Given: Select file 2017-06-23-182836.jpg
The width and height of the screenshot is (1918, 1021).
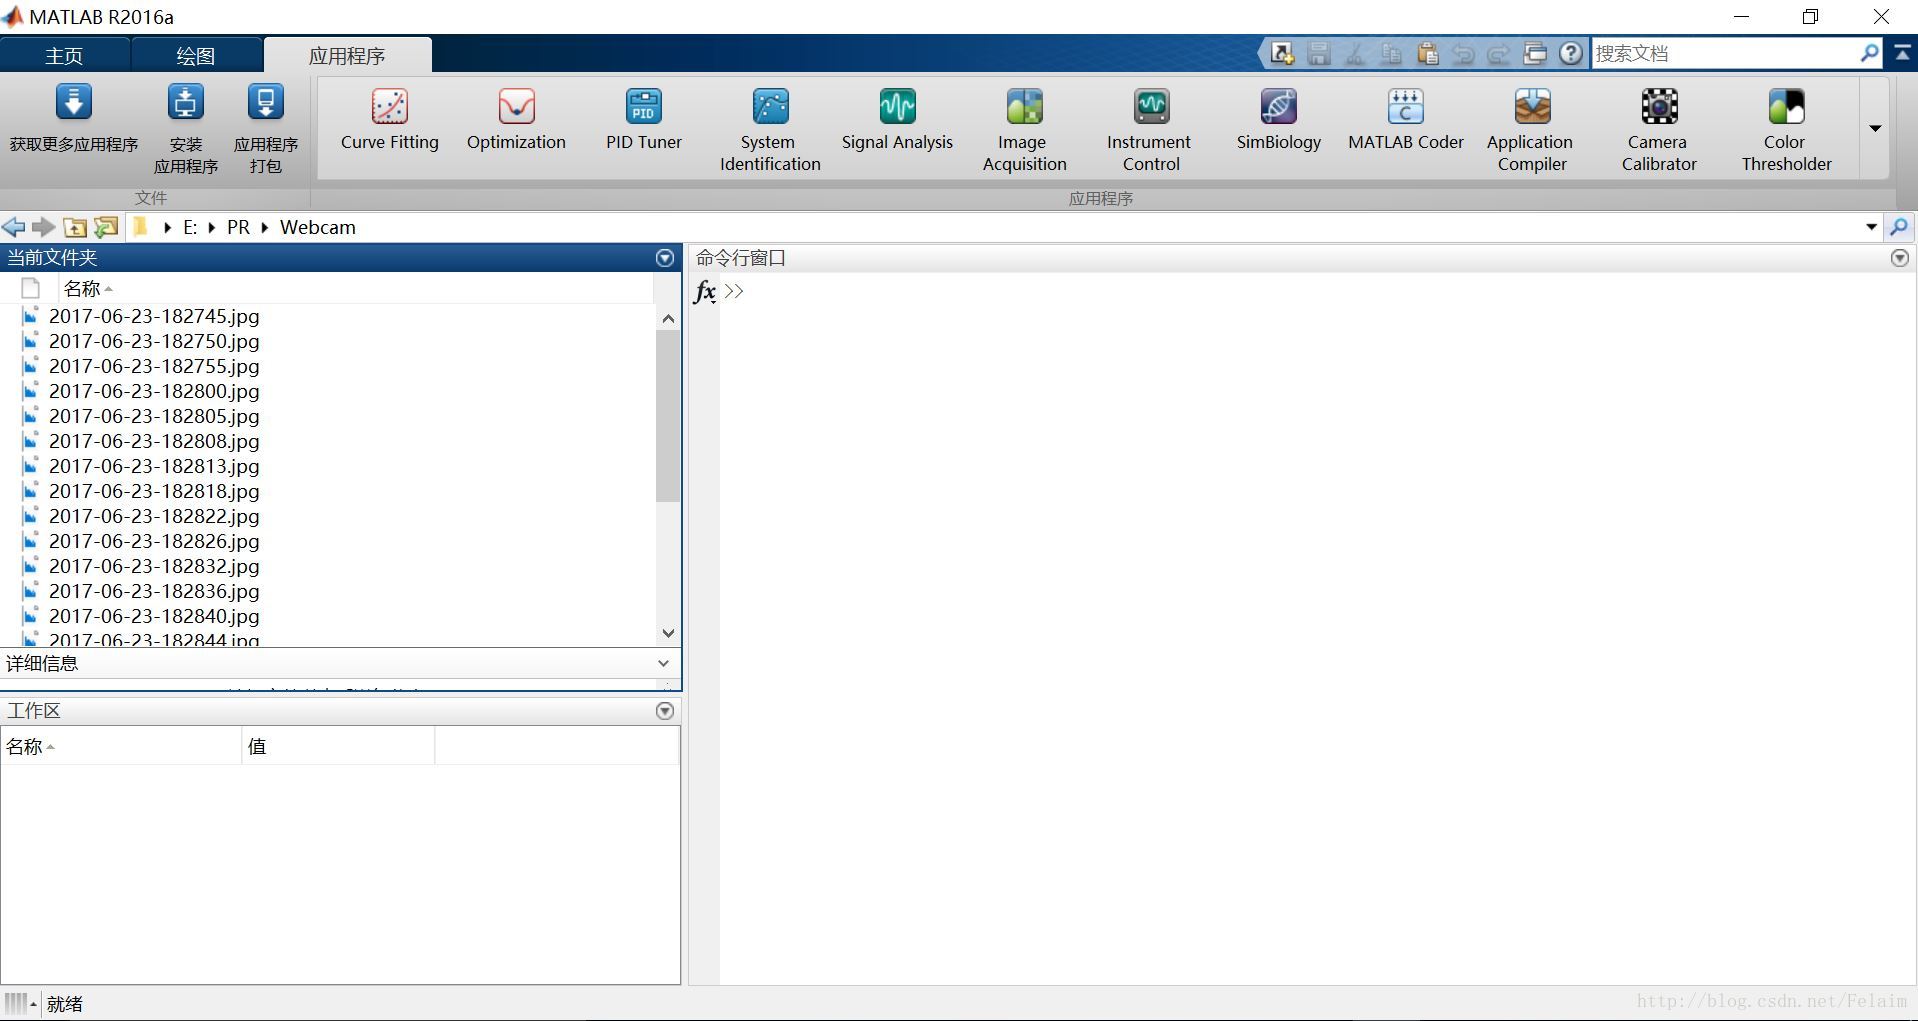Looking at the screenshot, I should (154, 591).
